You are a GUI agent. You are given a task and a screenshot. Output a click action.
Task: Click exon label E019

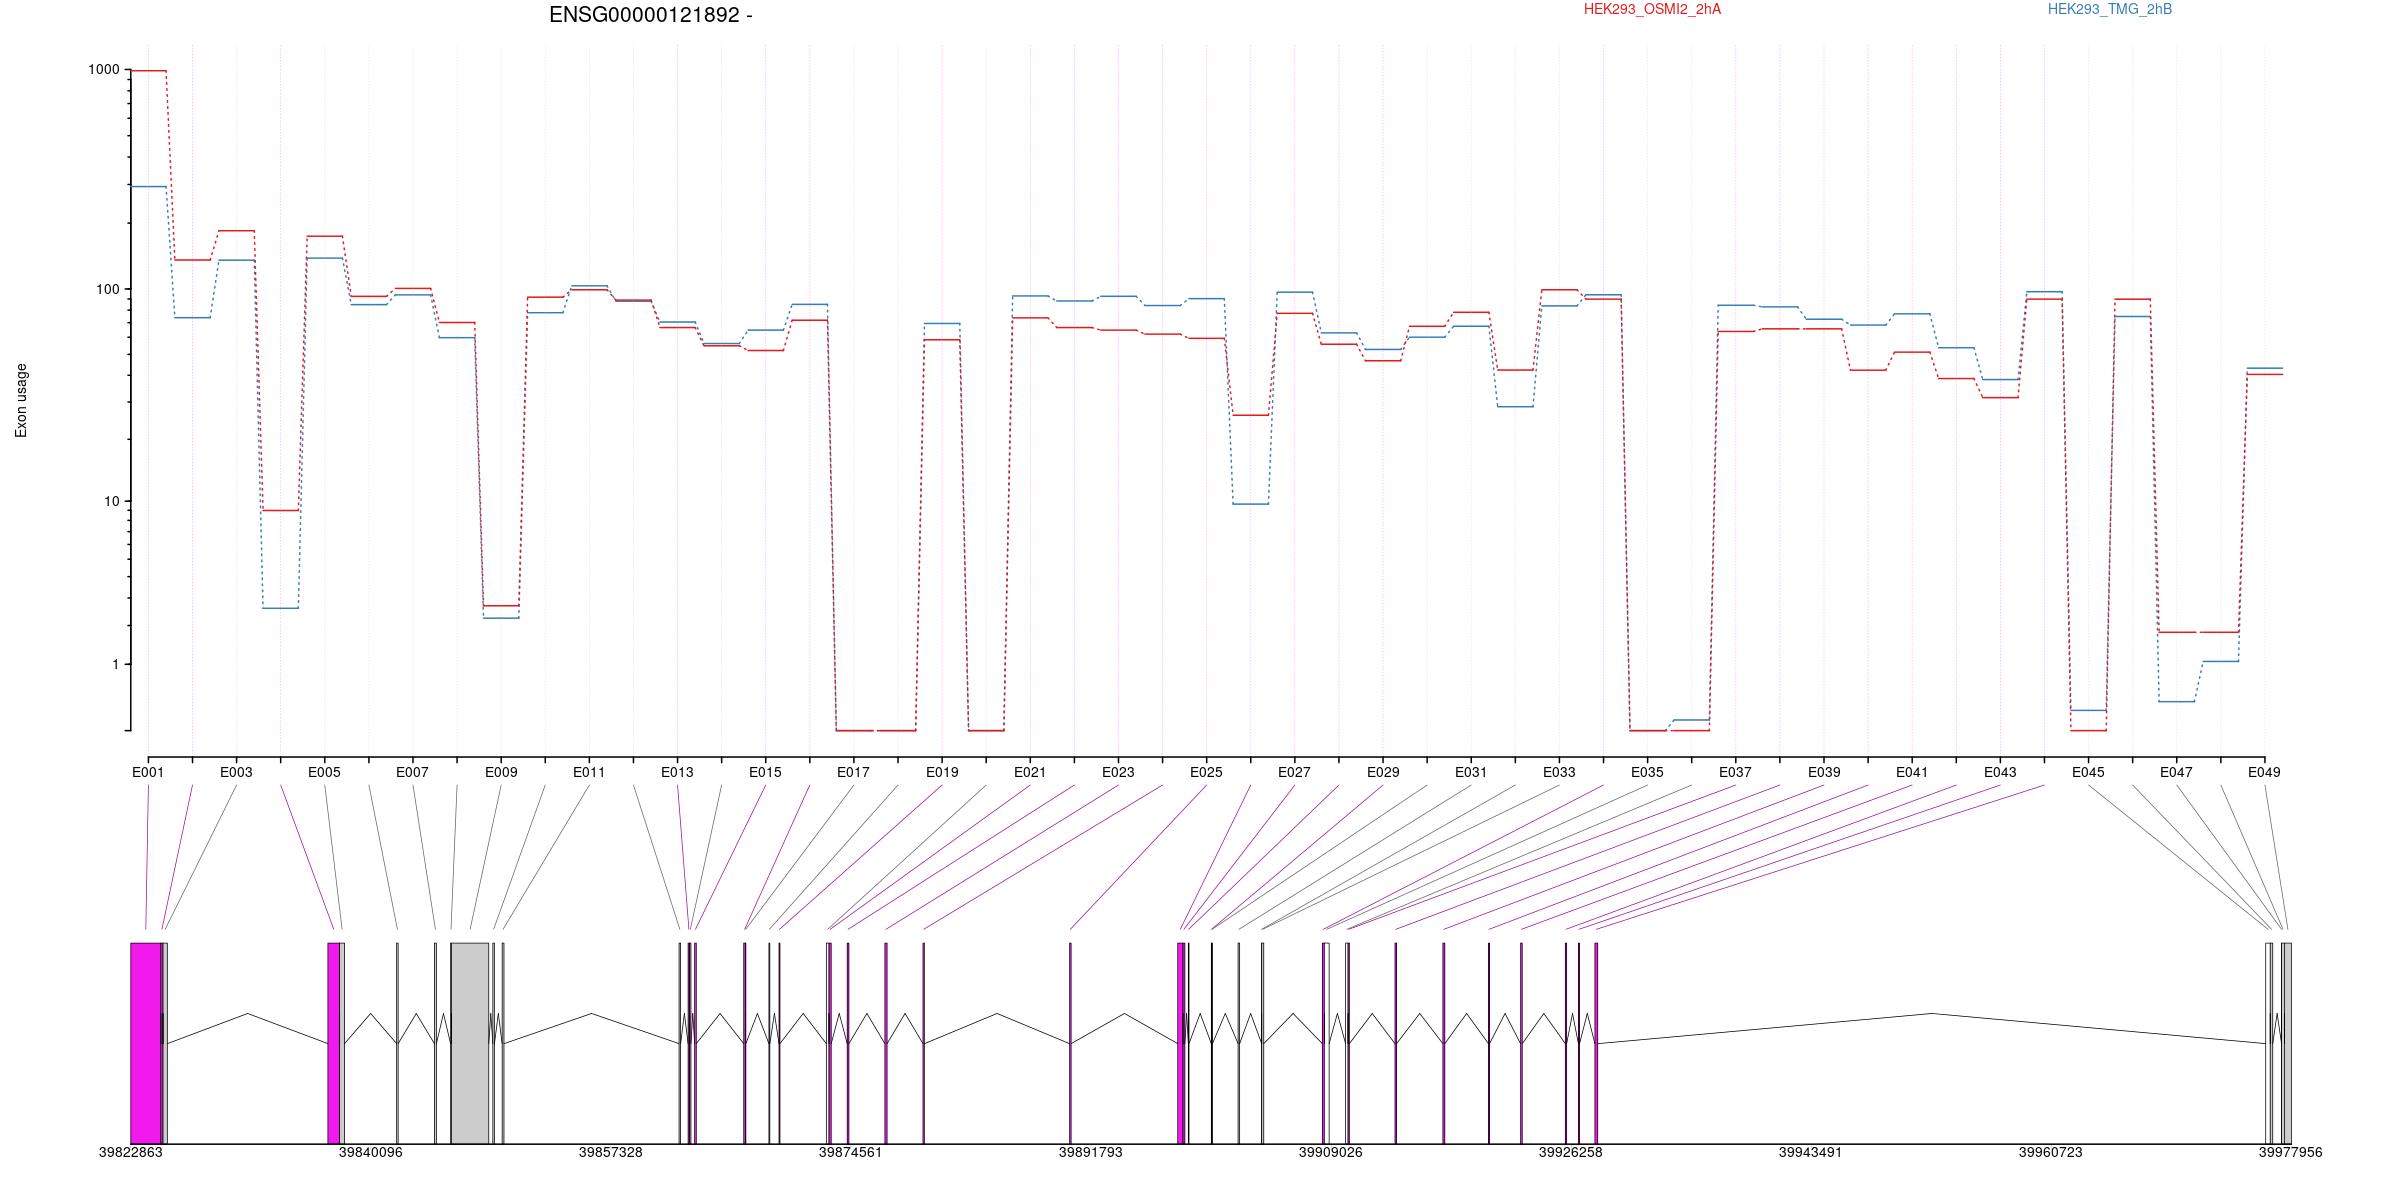point(942,772)
